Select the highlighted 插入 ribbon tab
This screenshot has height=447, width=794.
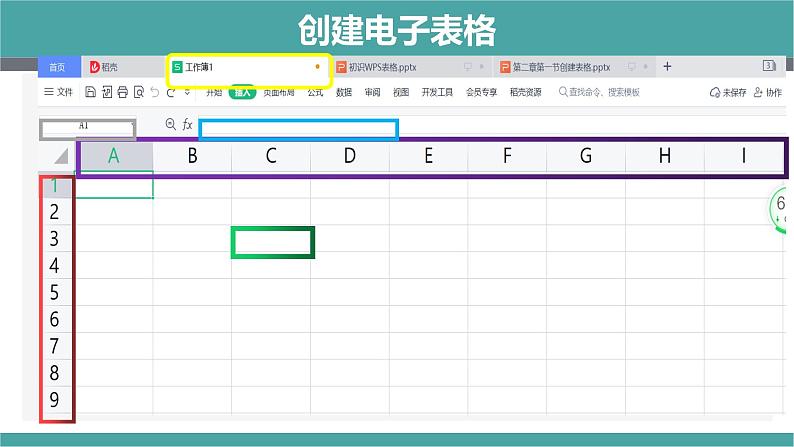242,92
